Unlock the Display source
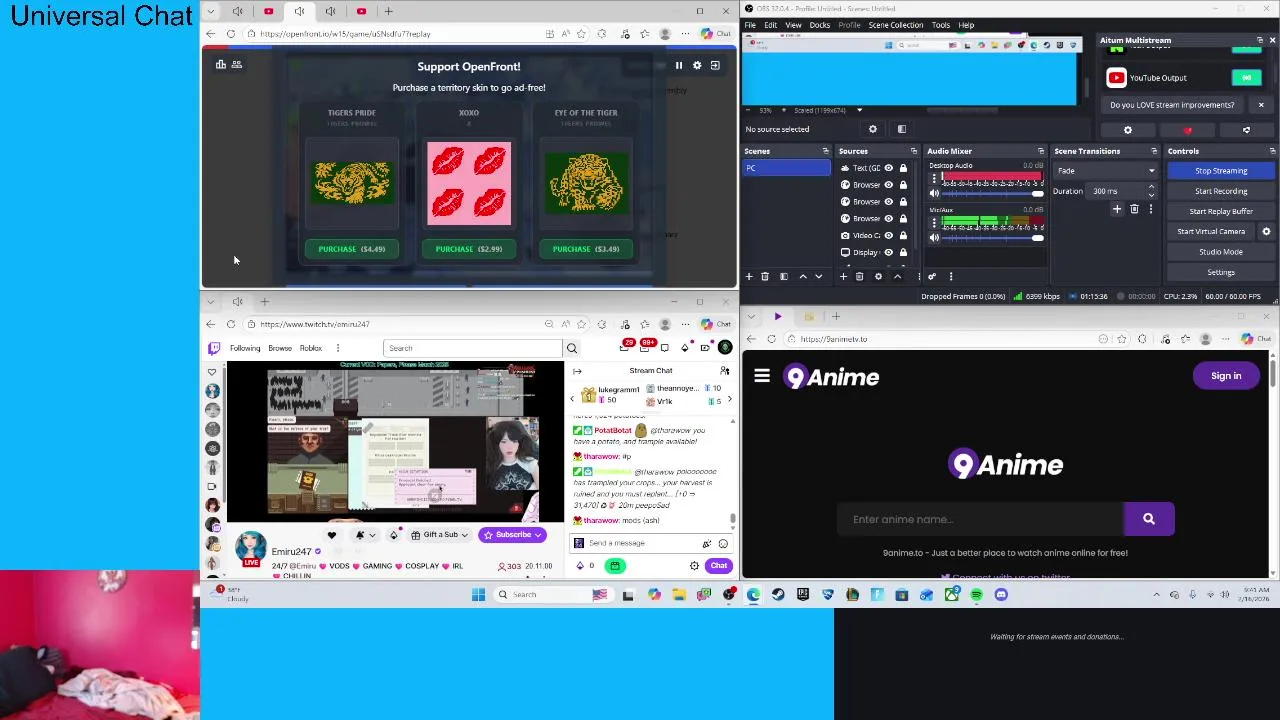The height and width of the screenshot is (720, 1280). 903,252
